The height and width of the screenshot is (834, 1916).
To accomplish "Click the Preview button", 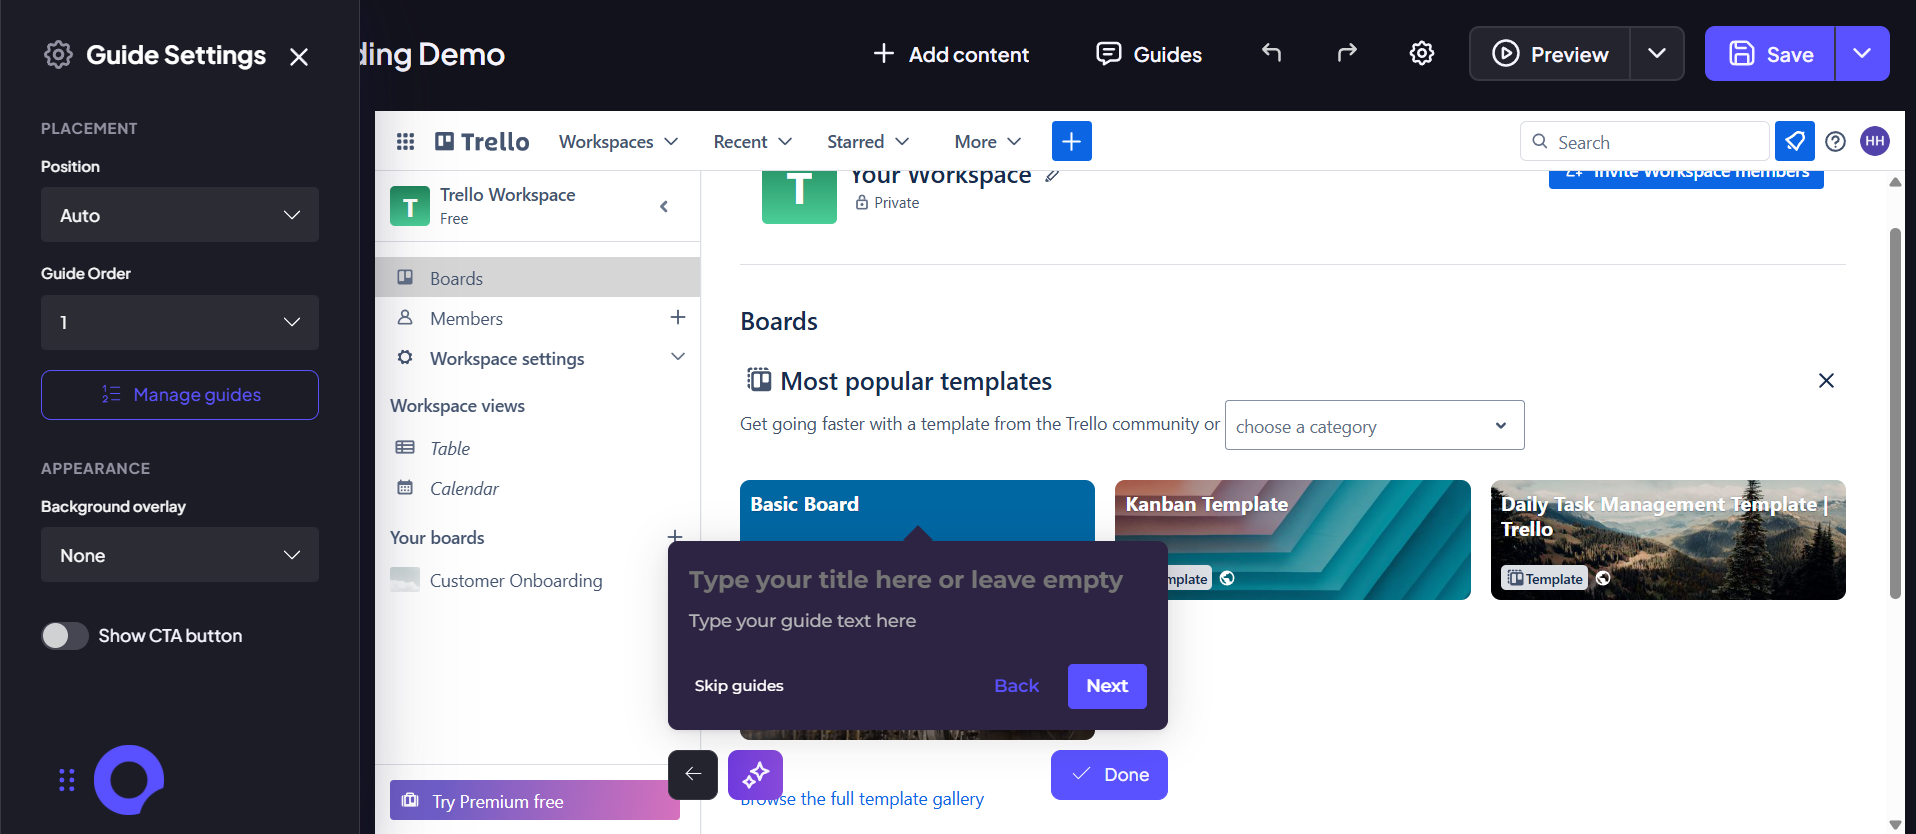I will point(1550,54).
